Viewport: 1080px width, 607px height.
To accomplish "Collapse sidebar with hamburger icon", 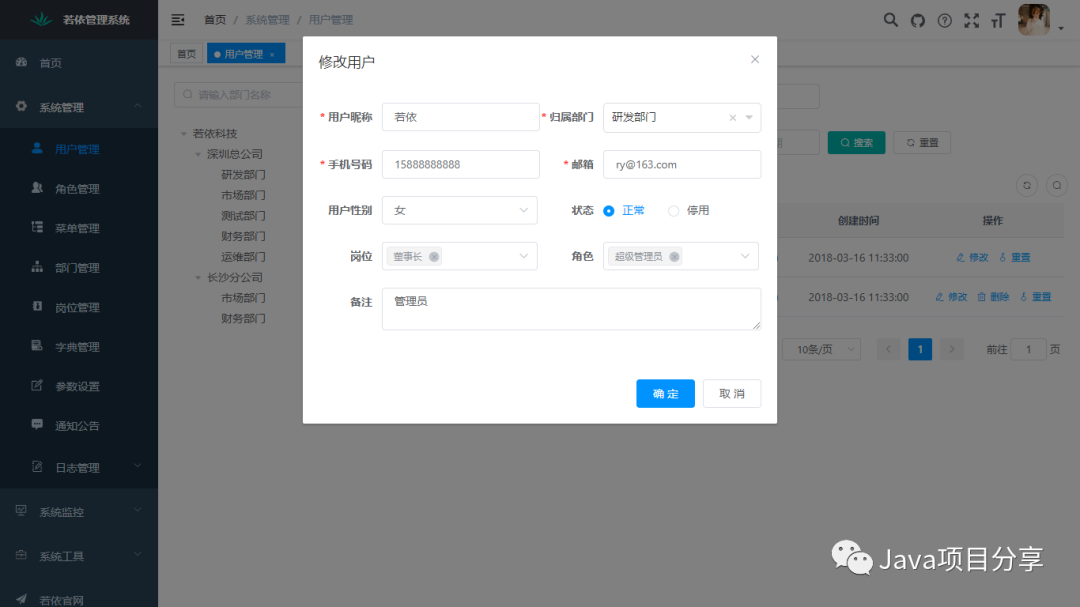I will tap(178, 20).
